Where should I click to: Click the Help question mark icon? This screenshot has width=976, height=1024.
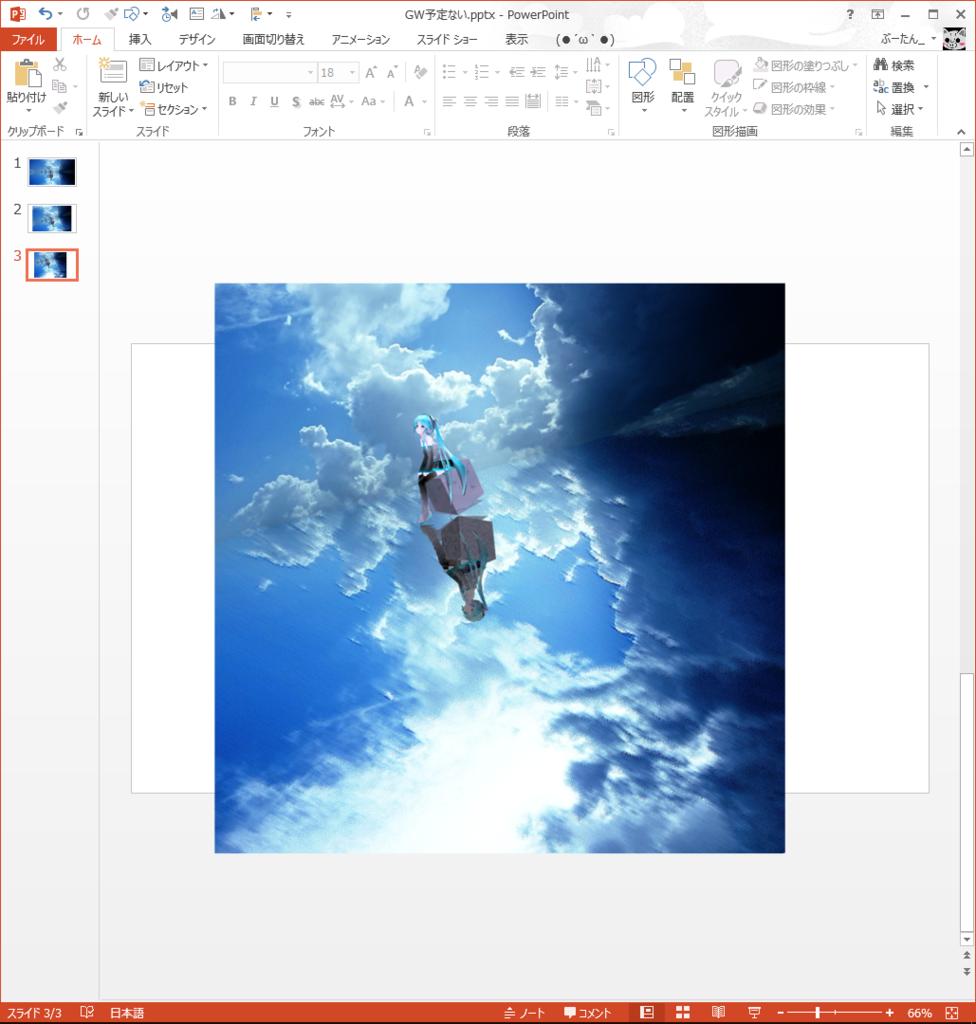click(x=850, y=14)
